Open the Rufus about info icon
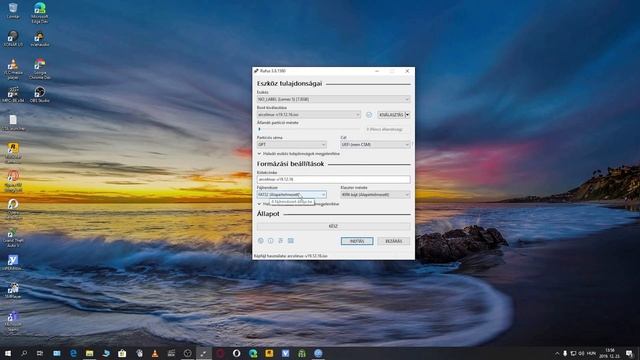This screenshot has height=360, width=640. [271, 241]
